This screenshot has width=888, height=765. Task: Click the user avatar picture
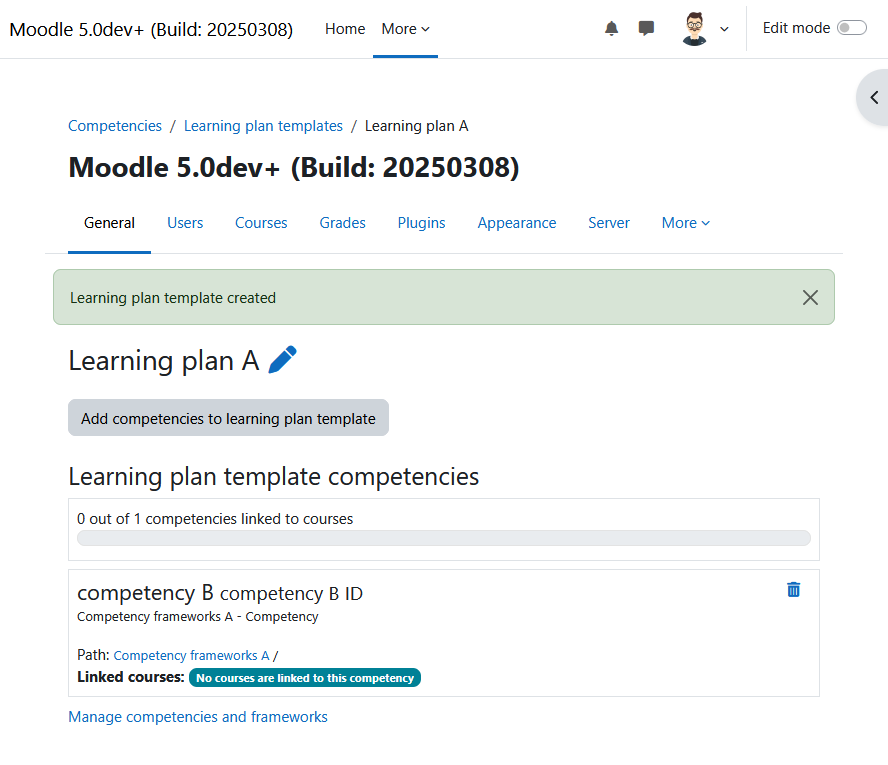(x=694, y=29)
